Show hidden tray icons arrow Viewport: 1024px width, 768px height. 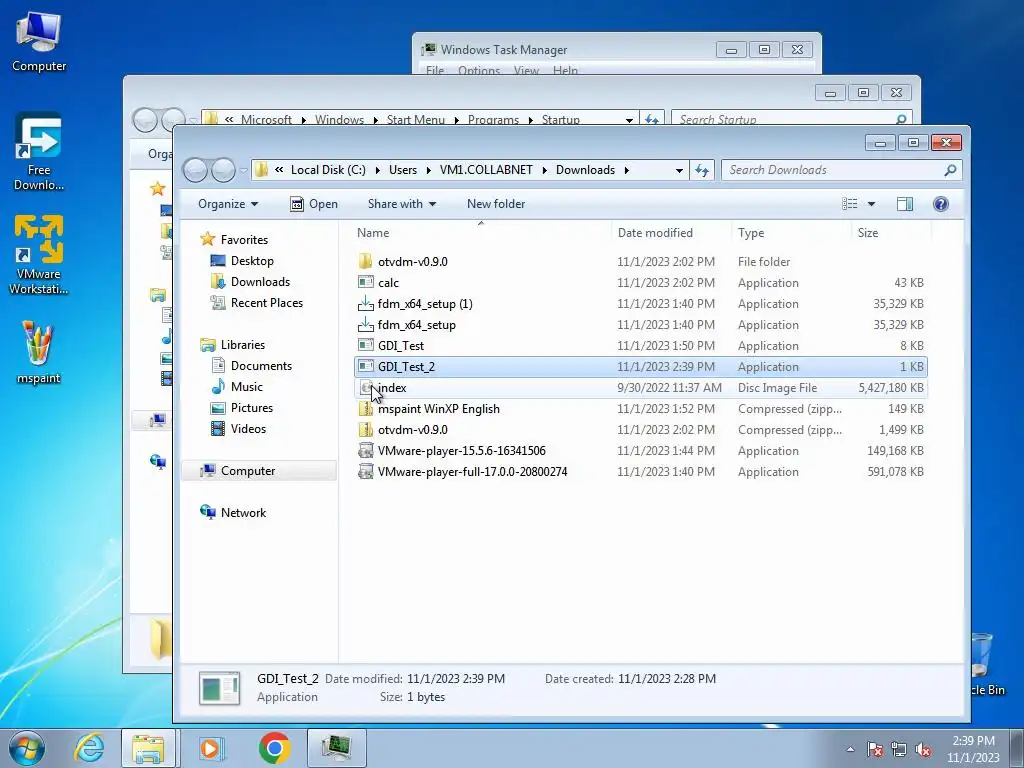coord(850,750)
